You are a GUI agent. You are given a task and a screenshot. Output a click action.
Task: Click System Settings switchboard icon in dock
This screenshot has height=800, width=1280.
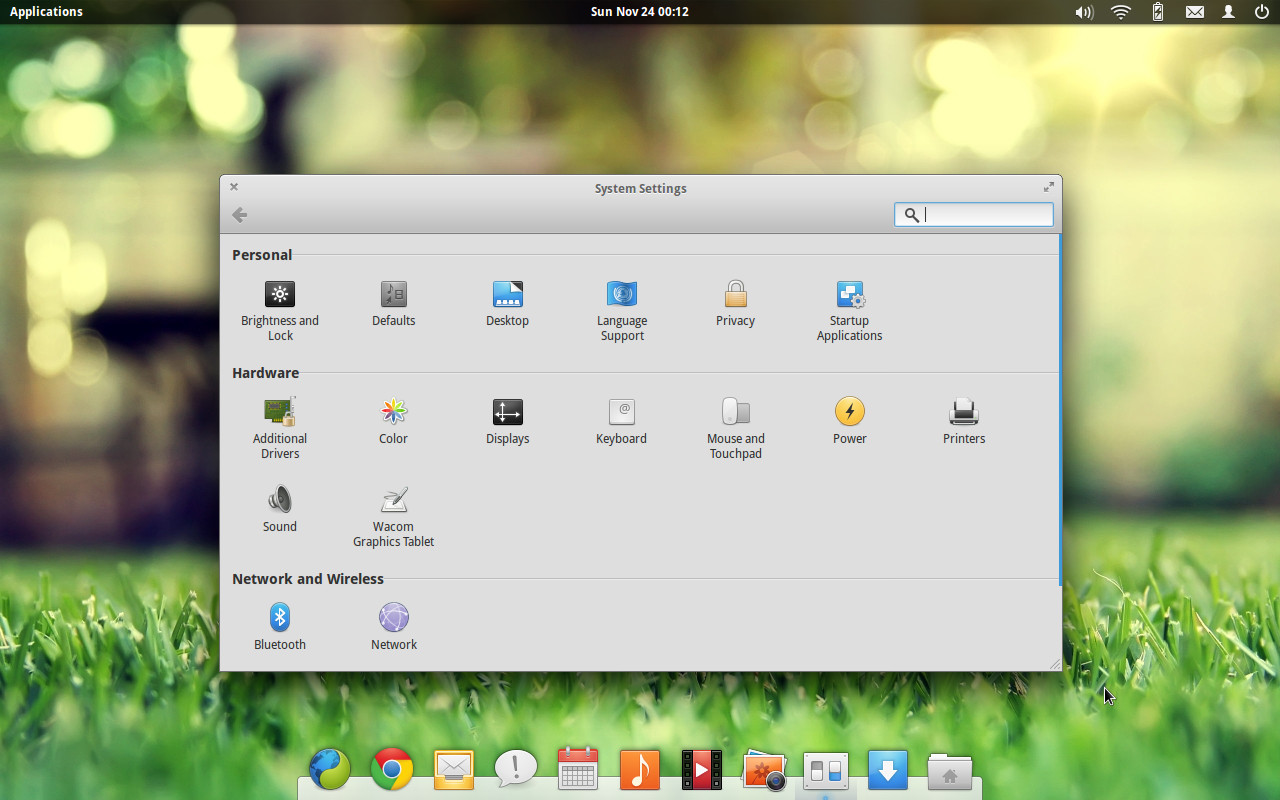pos(826,770)
